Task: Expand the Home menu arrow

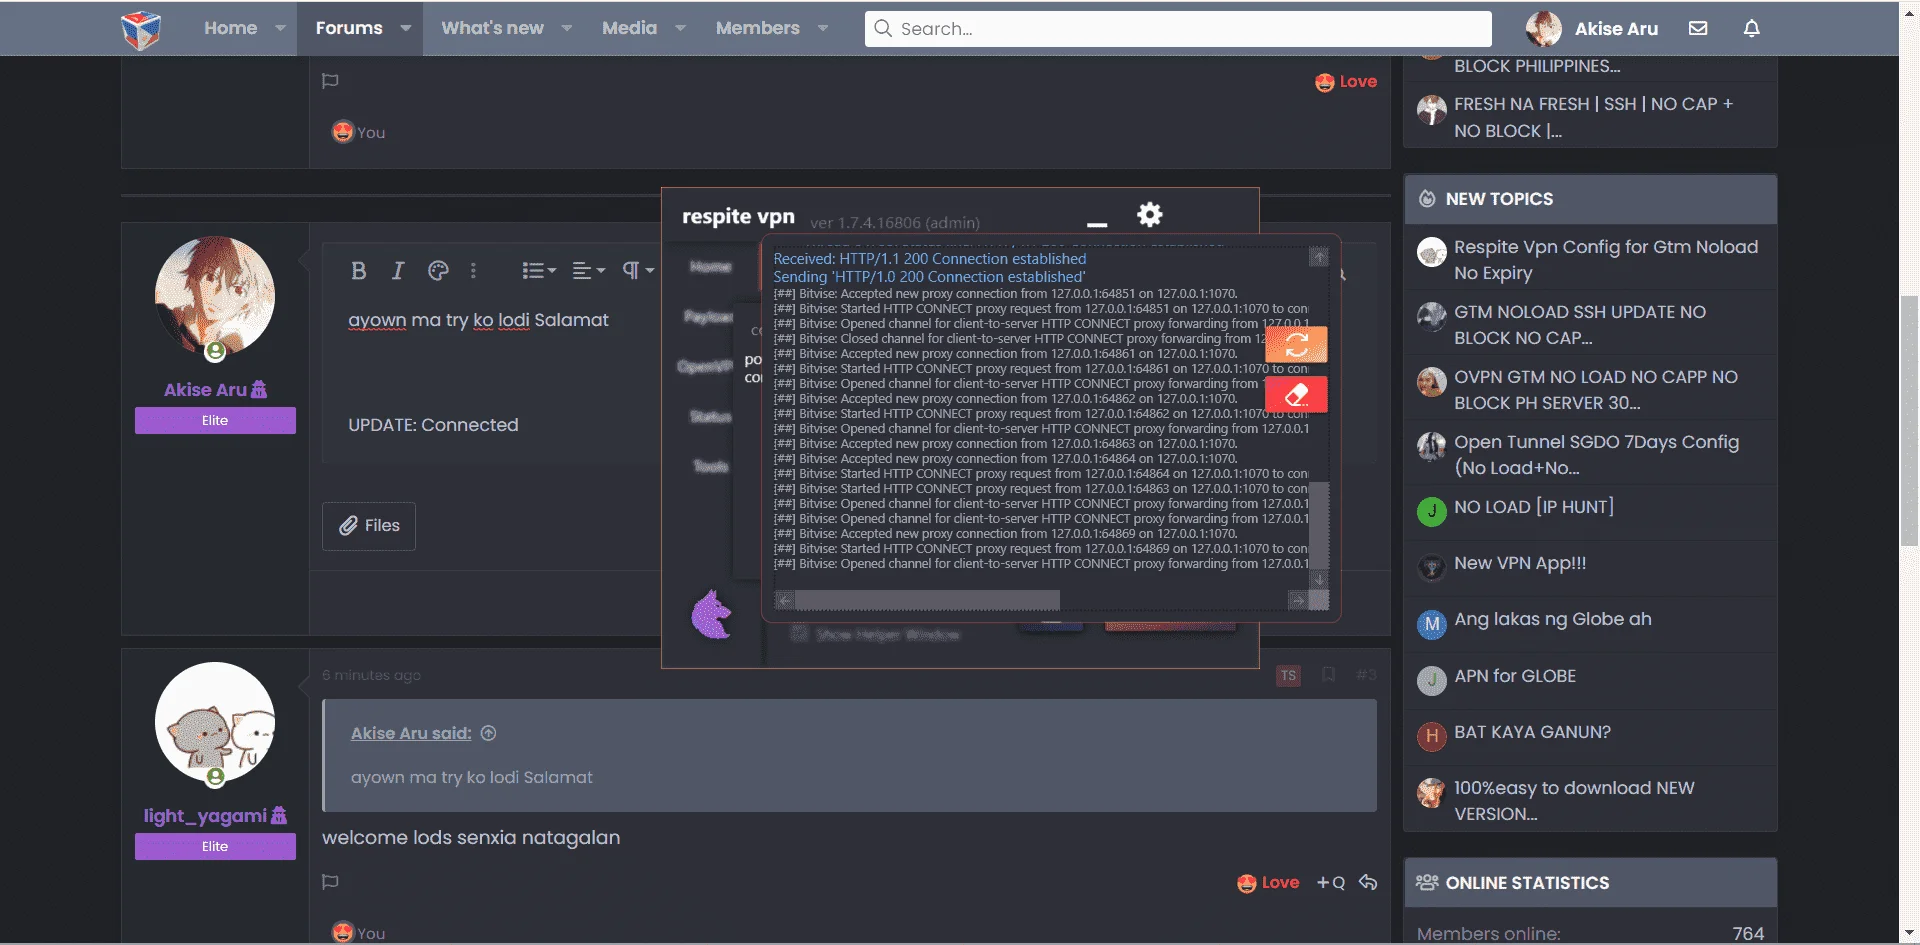Action: 280,28
